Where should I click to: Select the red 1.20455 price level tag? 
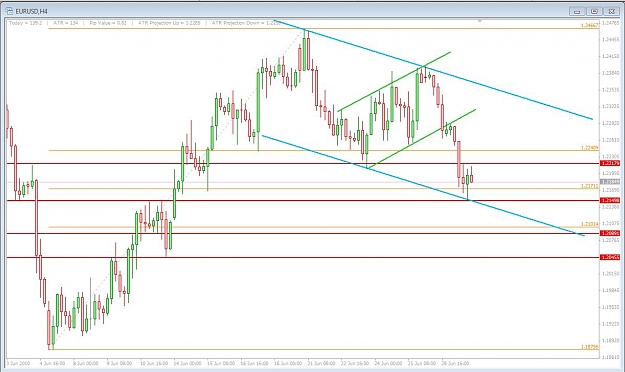[610, 257]
